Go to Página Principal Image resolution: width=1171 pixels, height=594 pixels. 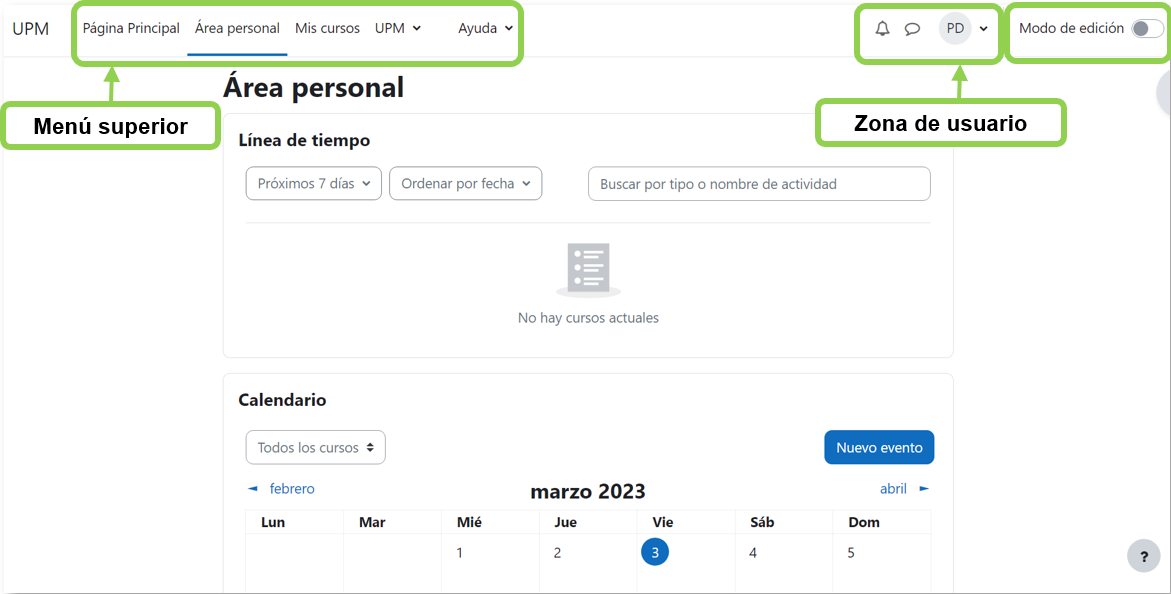pyautogui.click(x=130, y=28)
